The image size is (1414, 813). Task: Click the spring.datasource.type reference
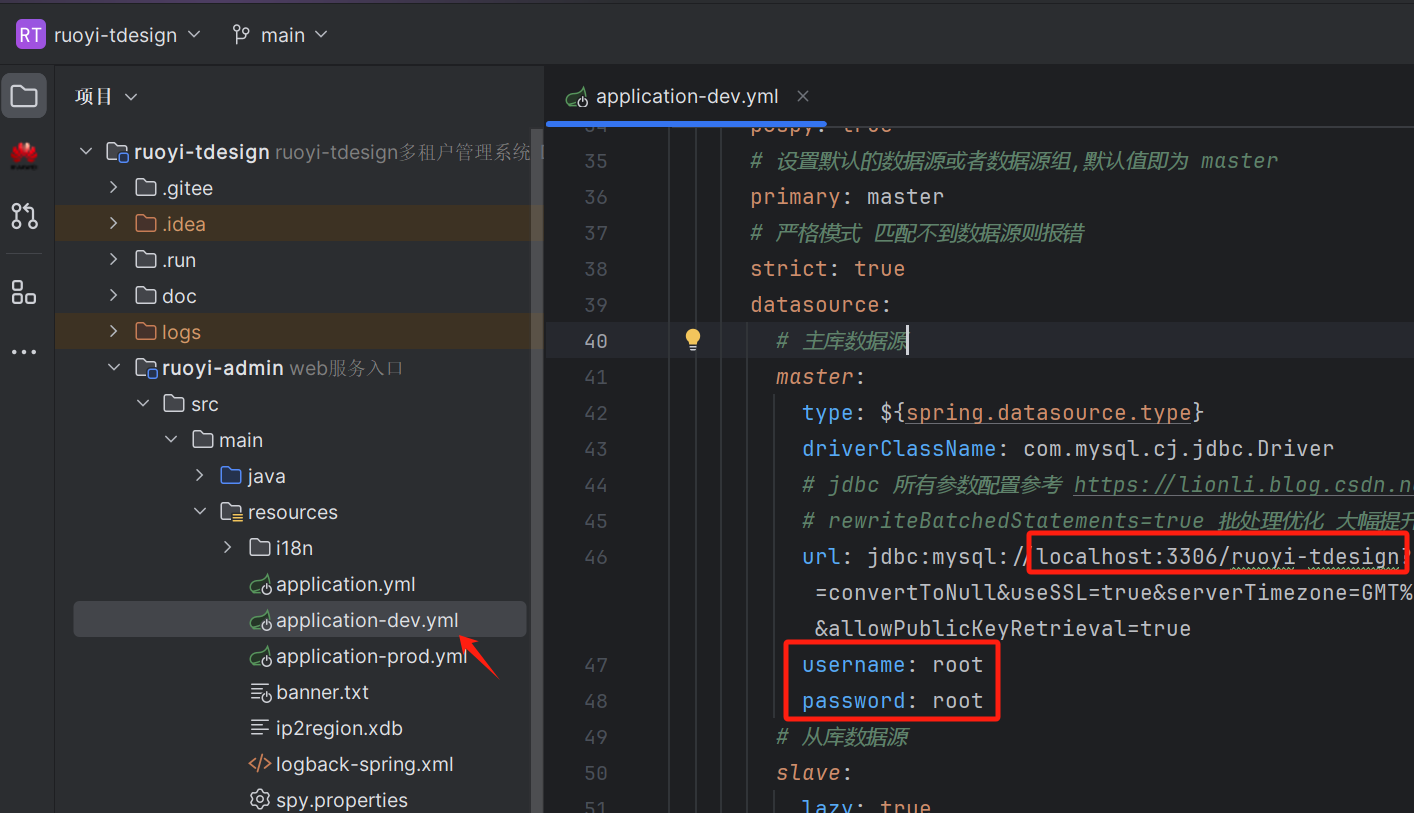point(1049,413)
